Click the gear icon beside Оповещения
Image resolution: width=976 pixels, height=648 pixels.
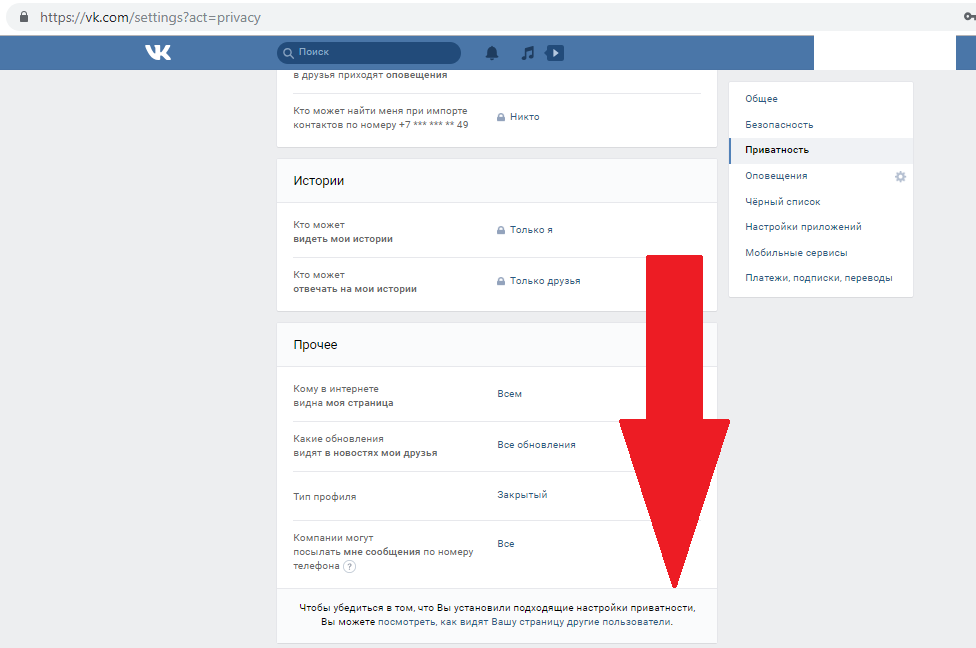click(900, 176)
